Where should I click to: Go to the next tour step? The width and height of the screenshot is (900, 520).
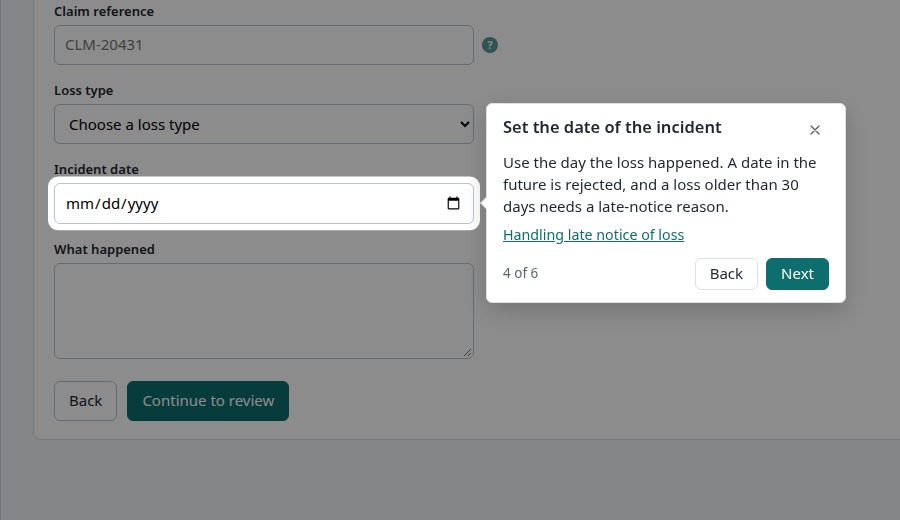click(x=797, y=274)
